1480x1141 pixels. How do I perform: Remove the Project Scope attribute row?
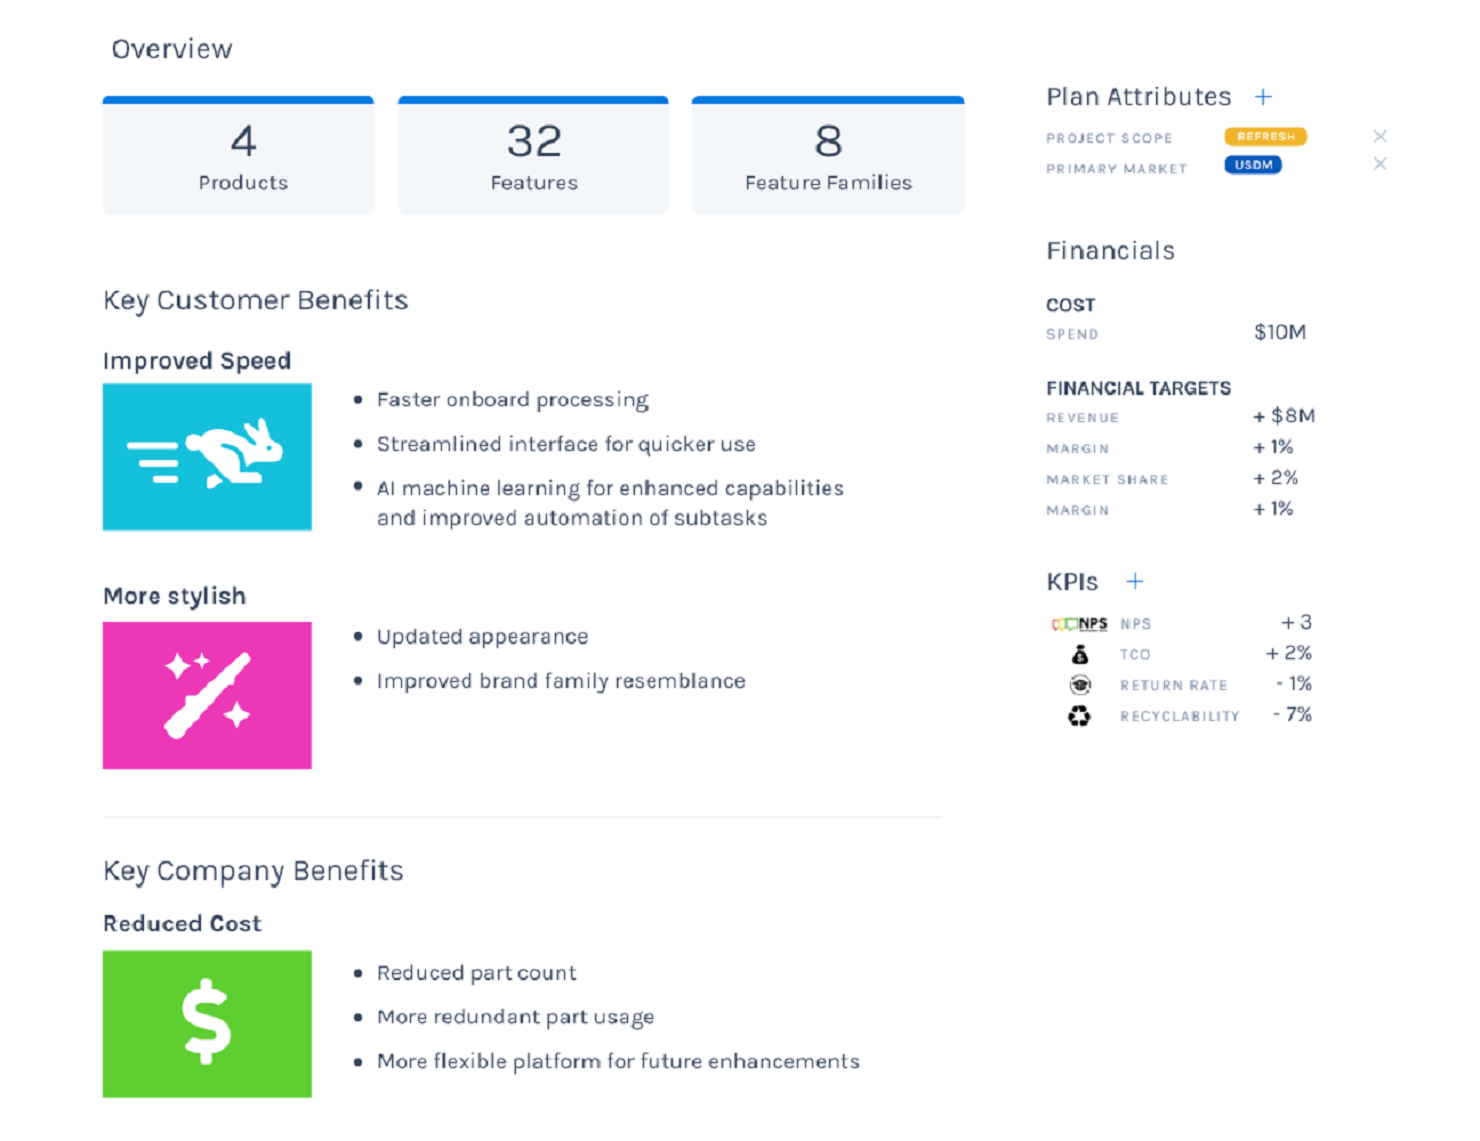point(1380,137)
